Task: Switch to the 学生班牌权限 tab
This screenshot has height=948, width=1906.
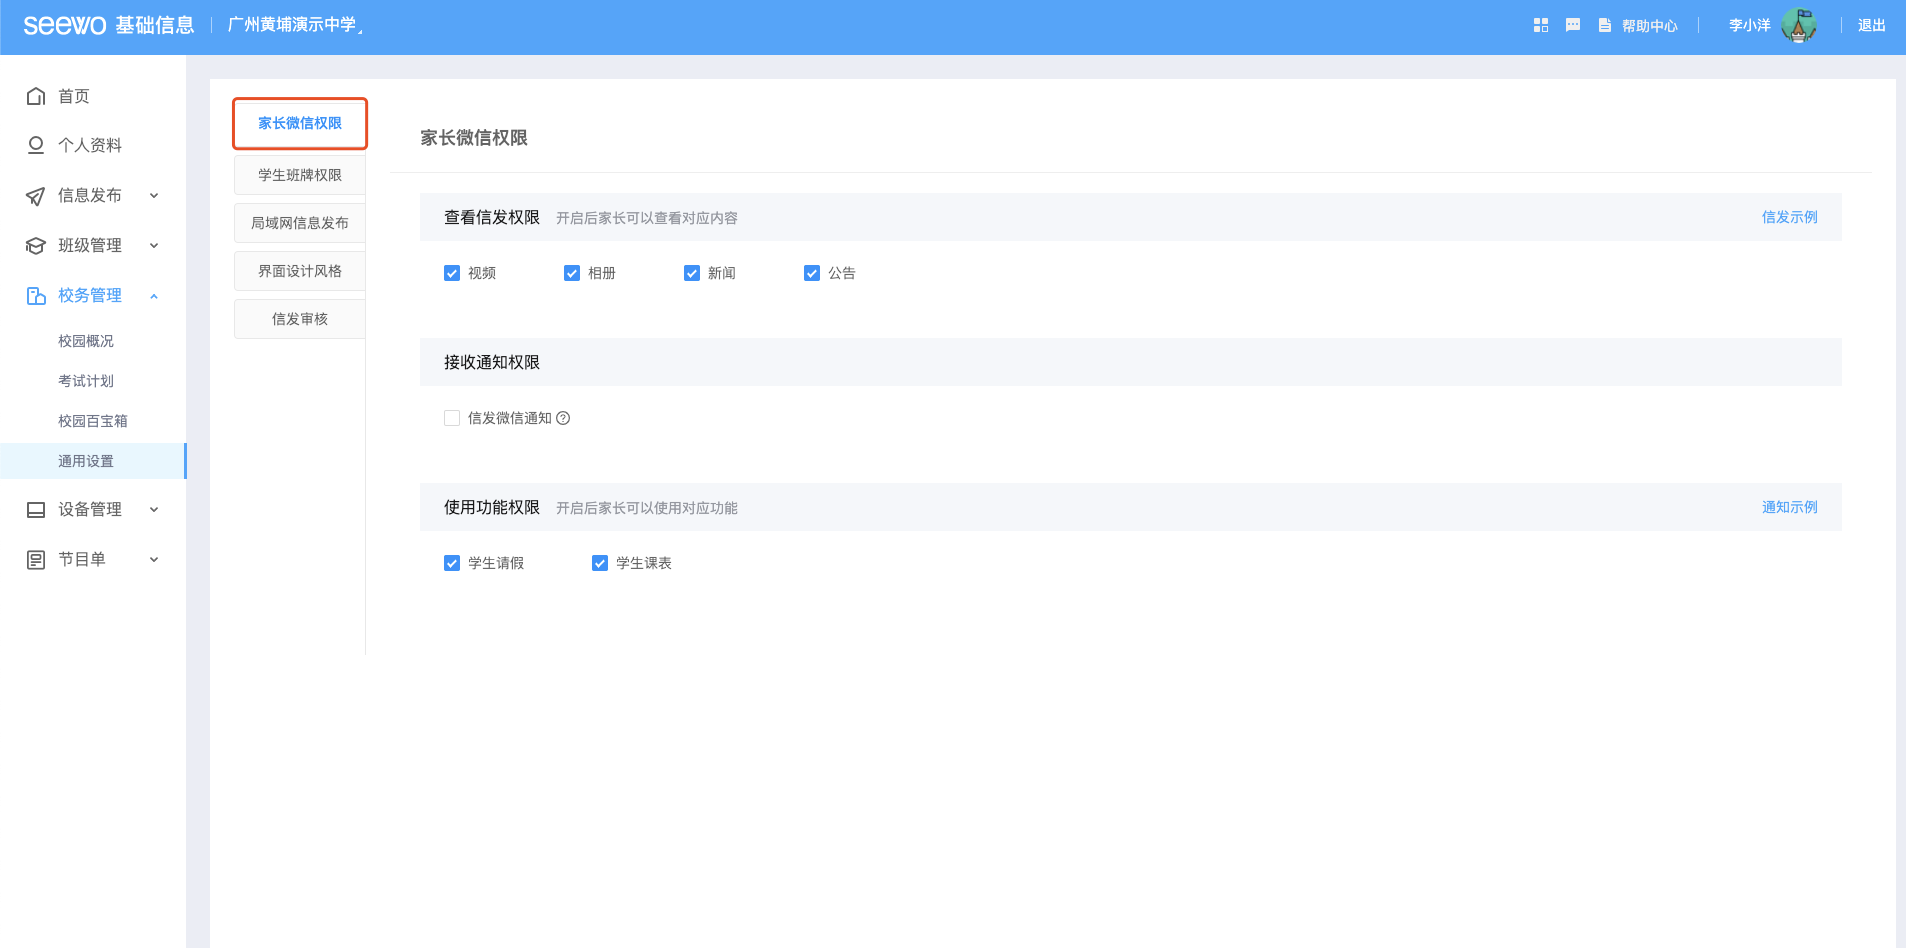Action: [300, 175]
